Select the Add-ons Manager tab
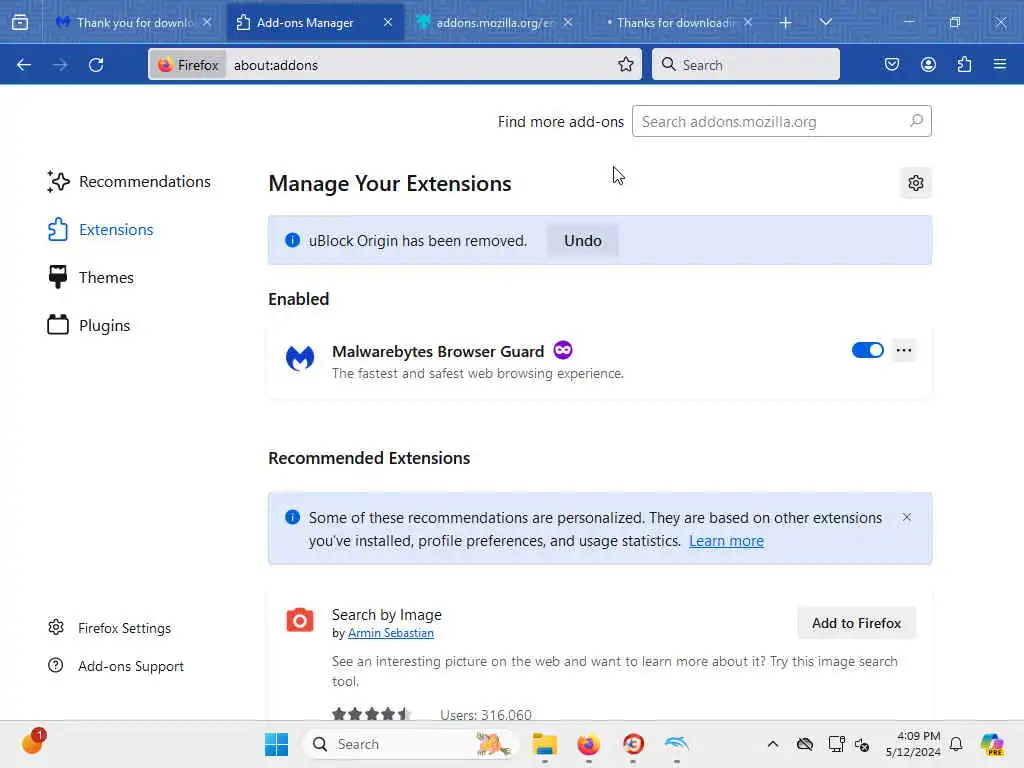Image resolution: width=1024 pixels, height=768 pixels. pos(305,23)
